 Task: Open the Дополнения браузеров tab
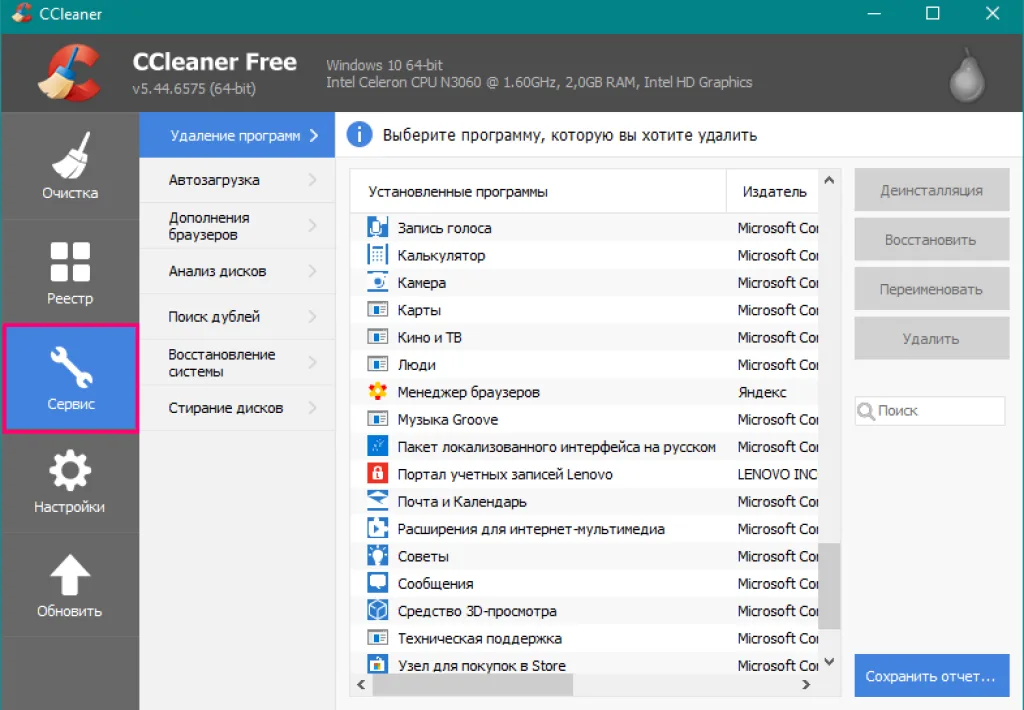click(237, 226)
